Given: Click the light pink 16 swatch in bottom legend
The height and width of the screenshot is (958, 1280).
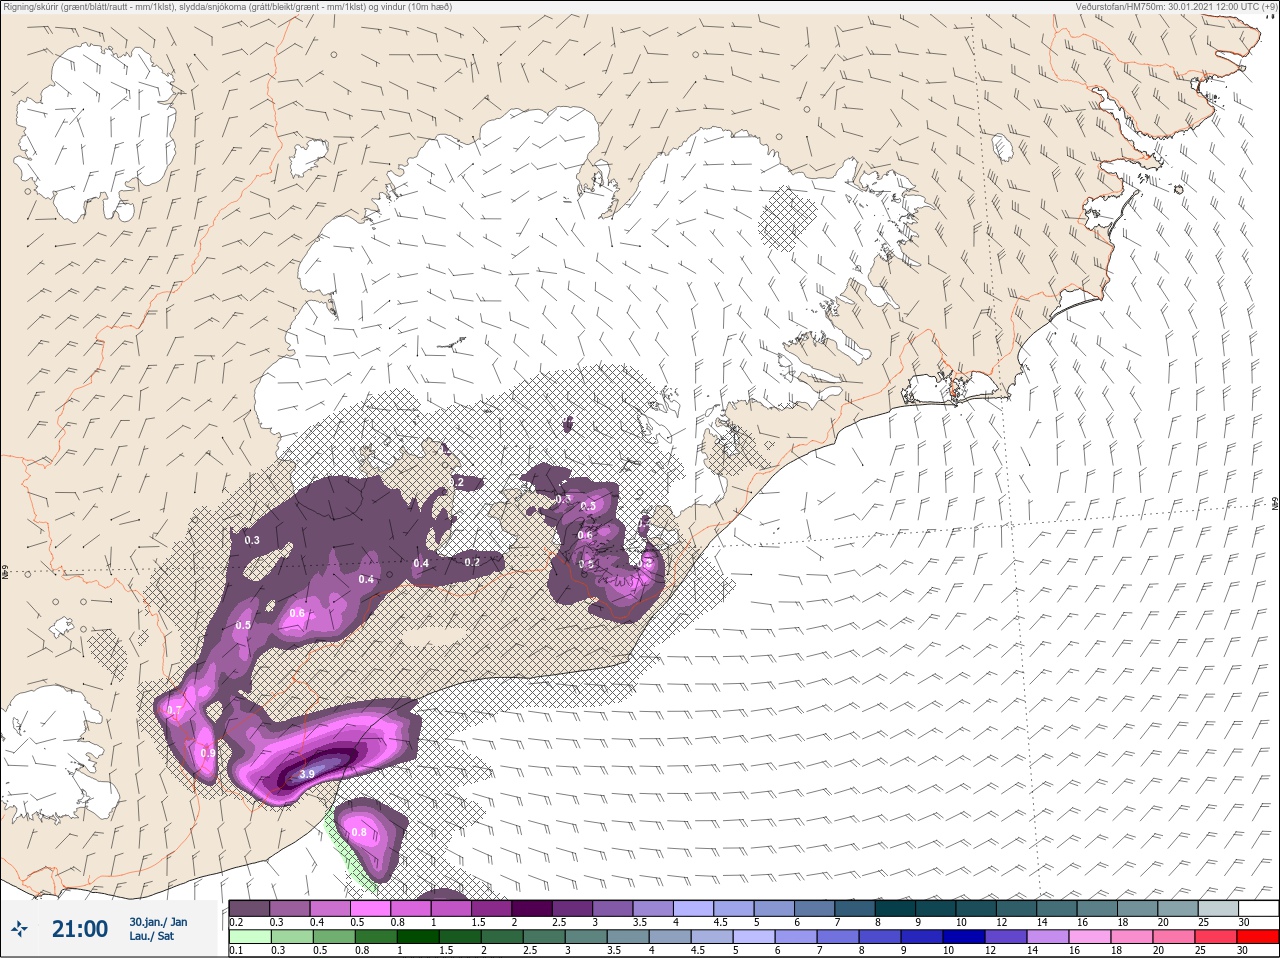Looking at the screenshot, I should (1091, 937).
